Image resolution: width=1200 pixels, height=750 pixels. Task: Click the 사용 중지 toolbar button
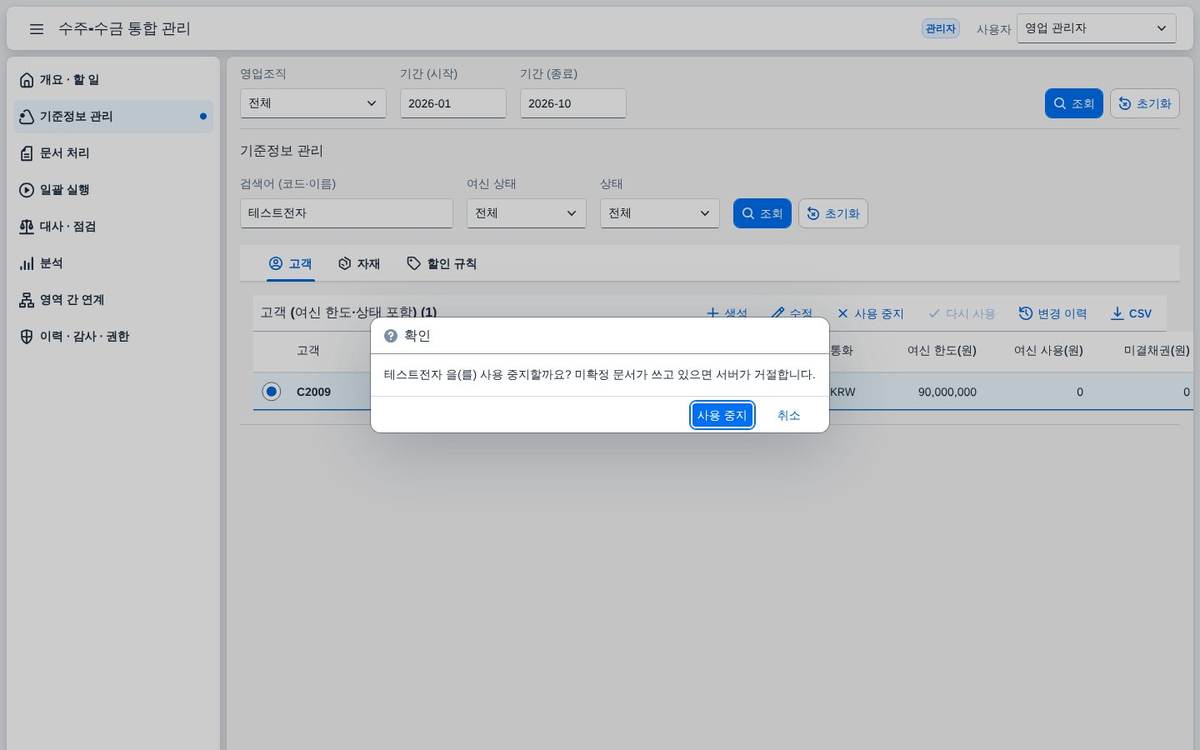[870, 313]
